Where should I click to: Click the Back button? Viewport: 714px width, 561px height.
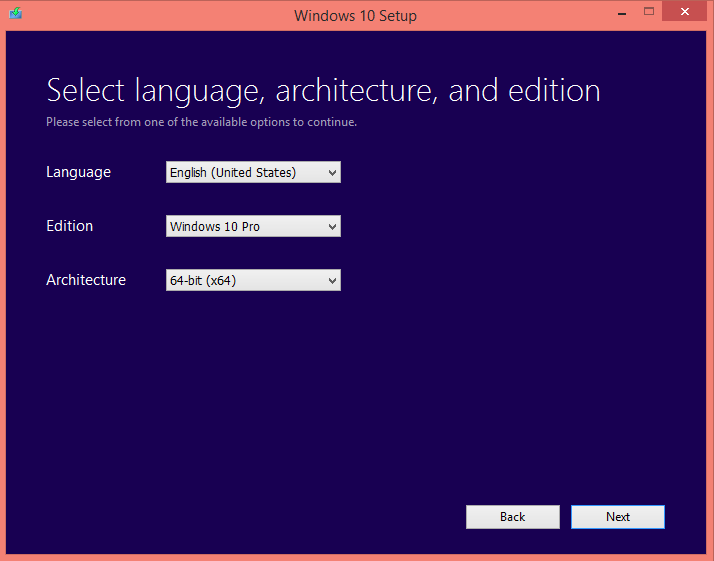[x=513, y=517]
